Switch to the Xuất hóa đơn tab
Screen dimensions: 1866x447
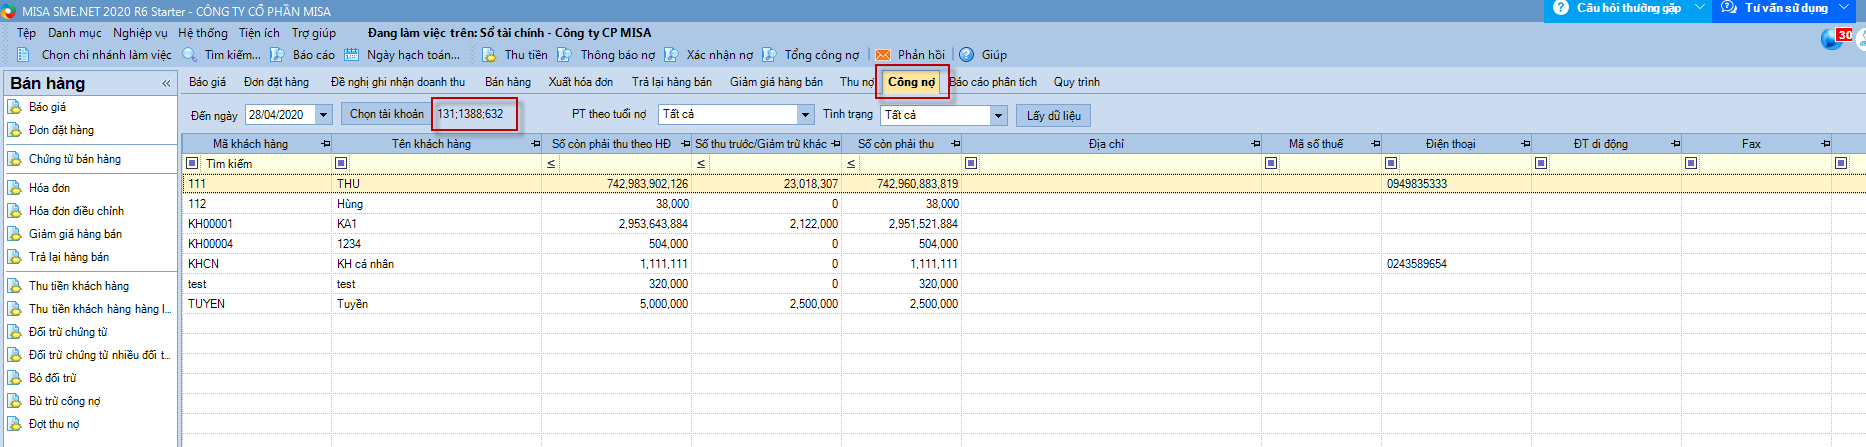pos(581,82)
